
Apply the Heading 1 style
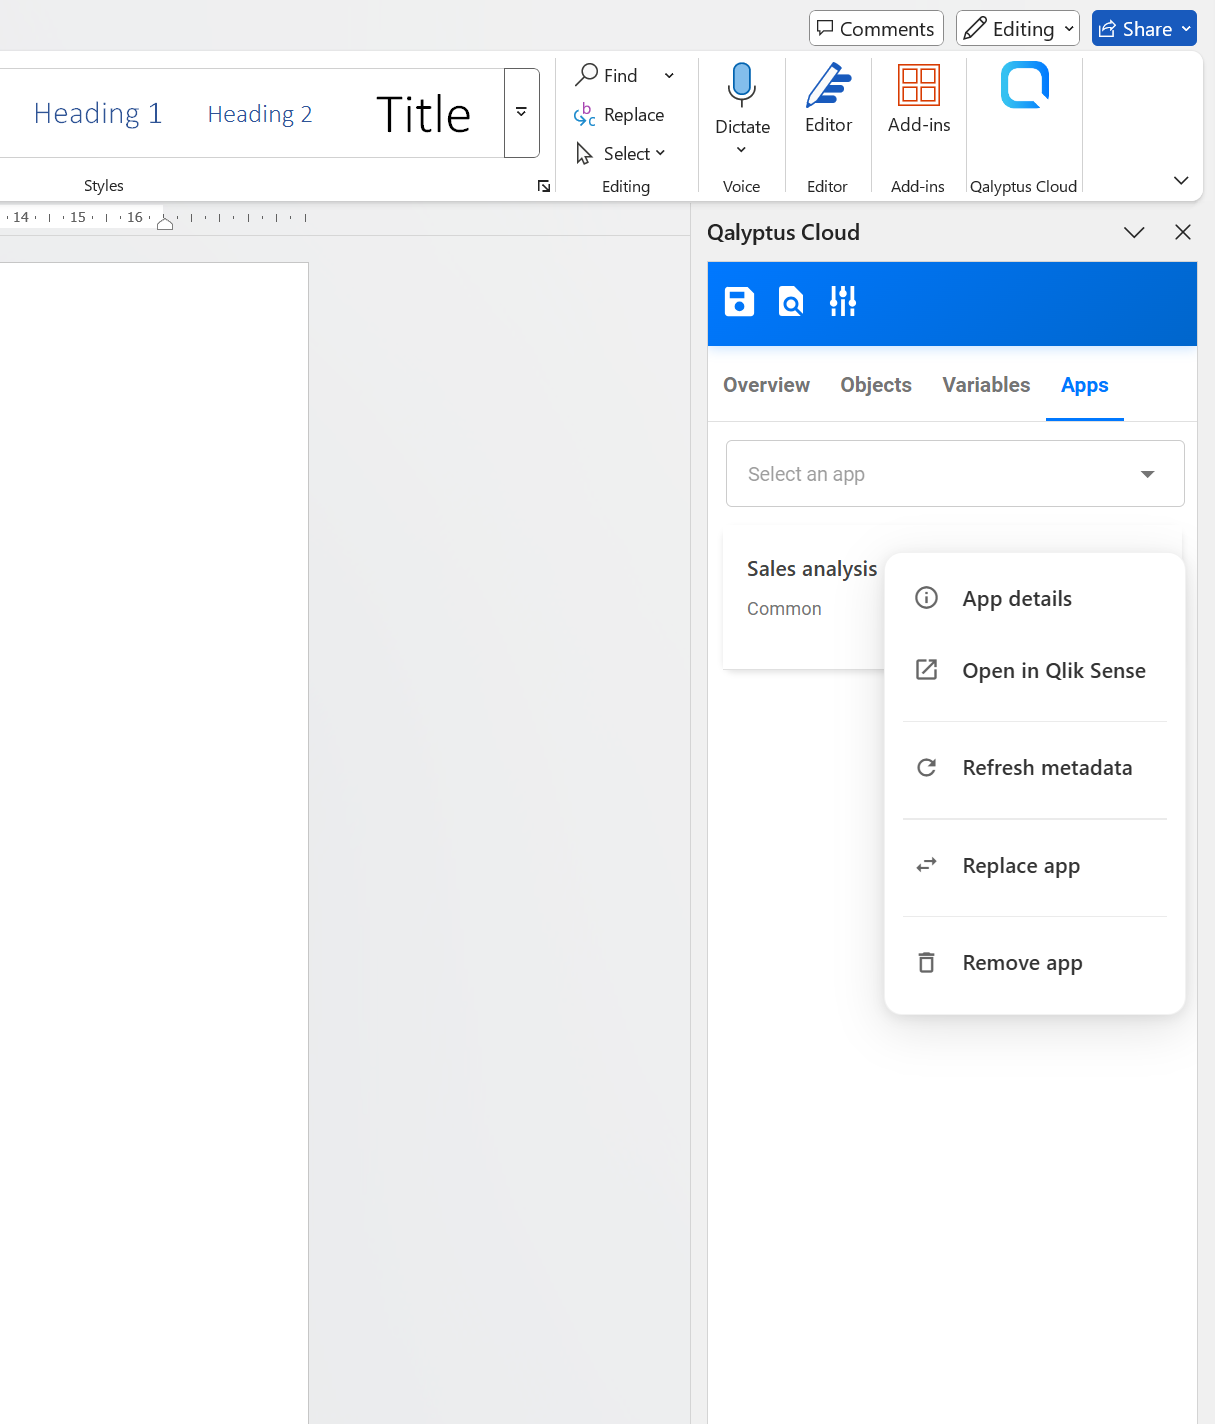point(98,114)
